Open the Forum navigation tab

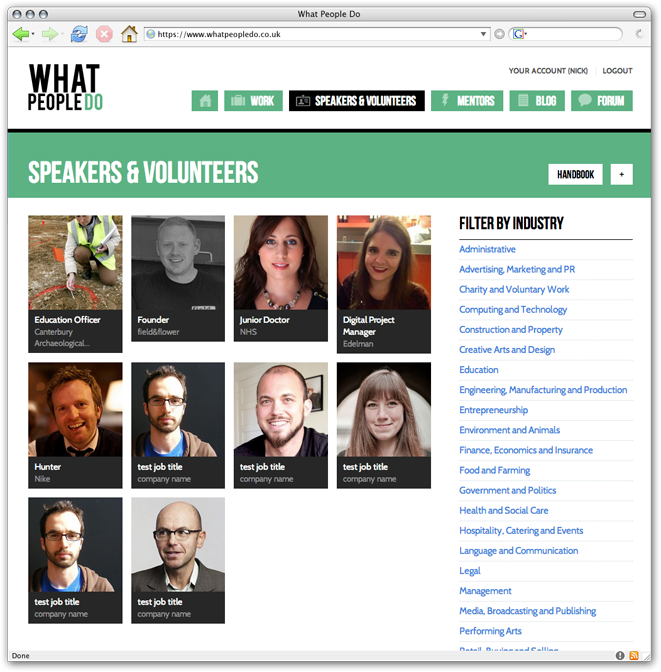tap(601, 101)
